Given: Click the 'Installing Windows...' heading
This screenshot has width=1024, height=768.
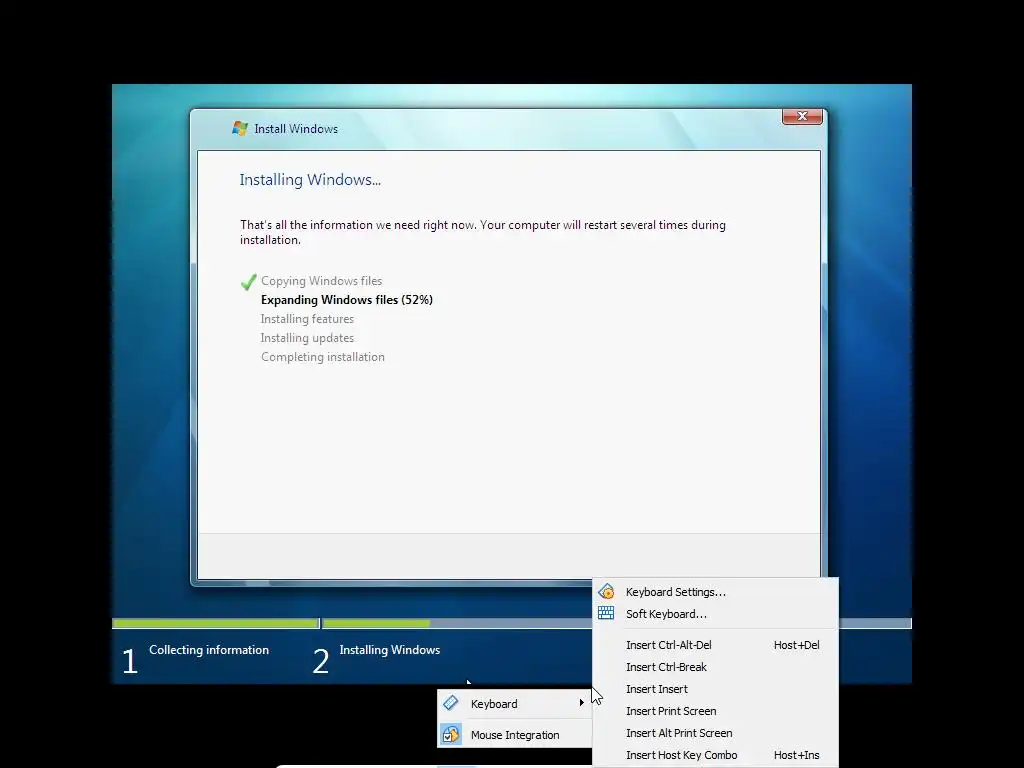Looking at the screenshot, I should click(x=310, y=180).
